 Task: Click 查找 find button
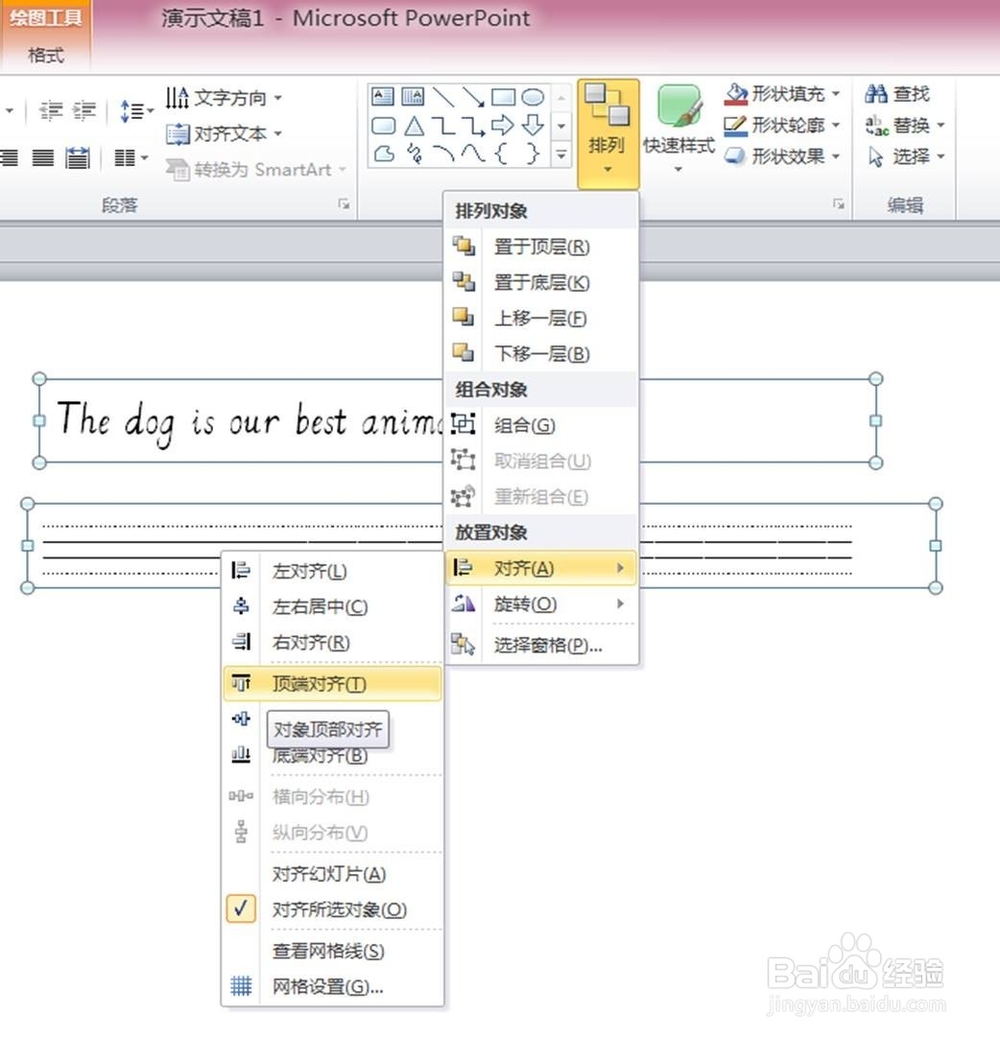pos(897,94)
